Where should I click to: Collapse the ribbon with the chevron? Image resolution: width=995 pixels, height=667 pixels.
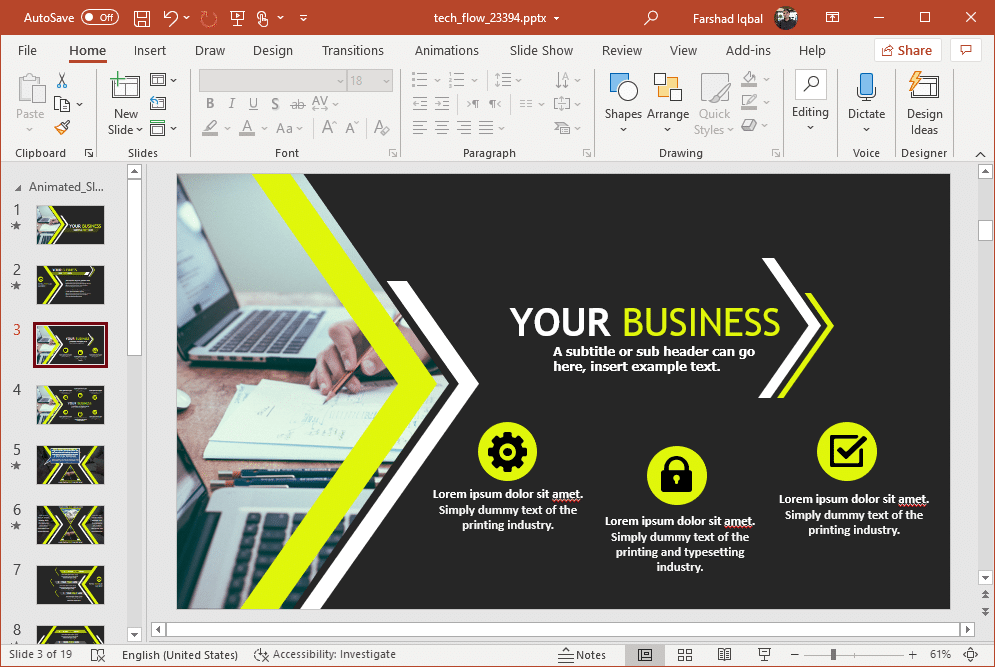(x=980, y=154)
